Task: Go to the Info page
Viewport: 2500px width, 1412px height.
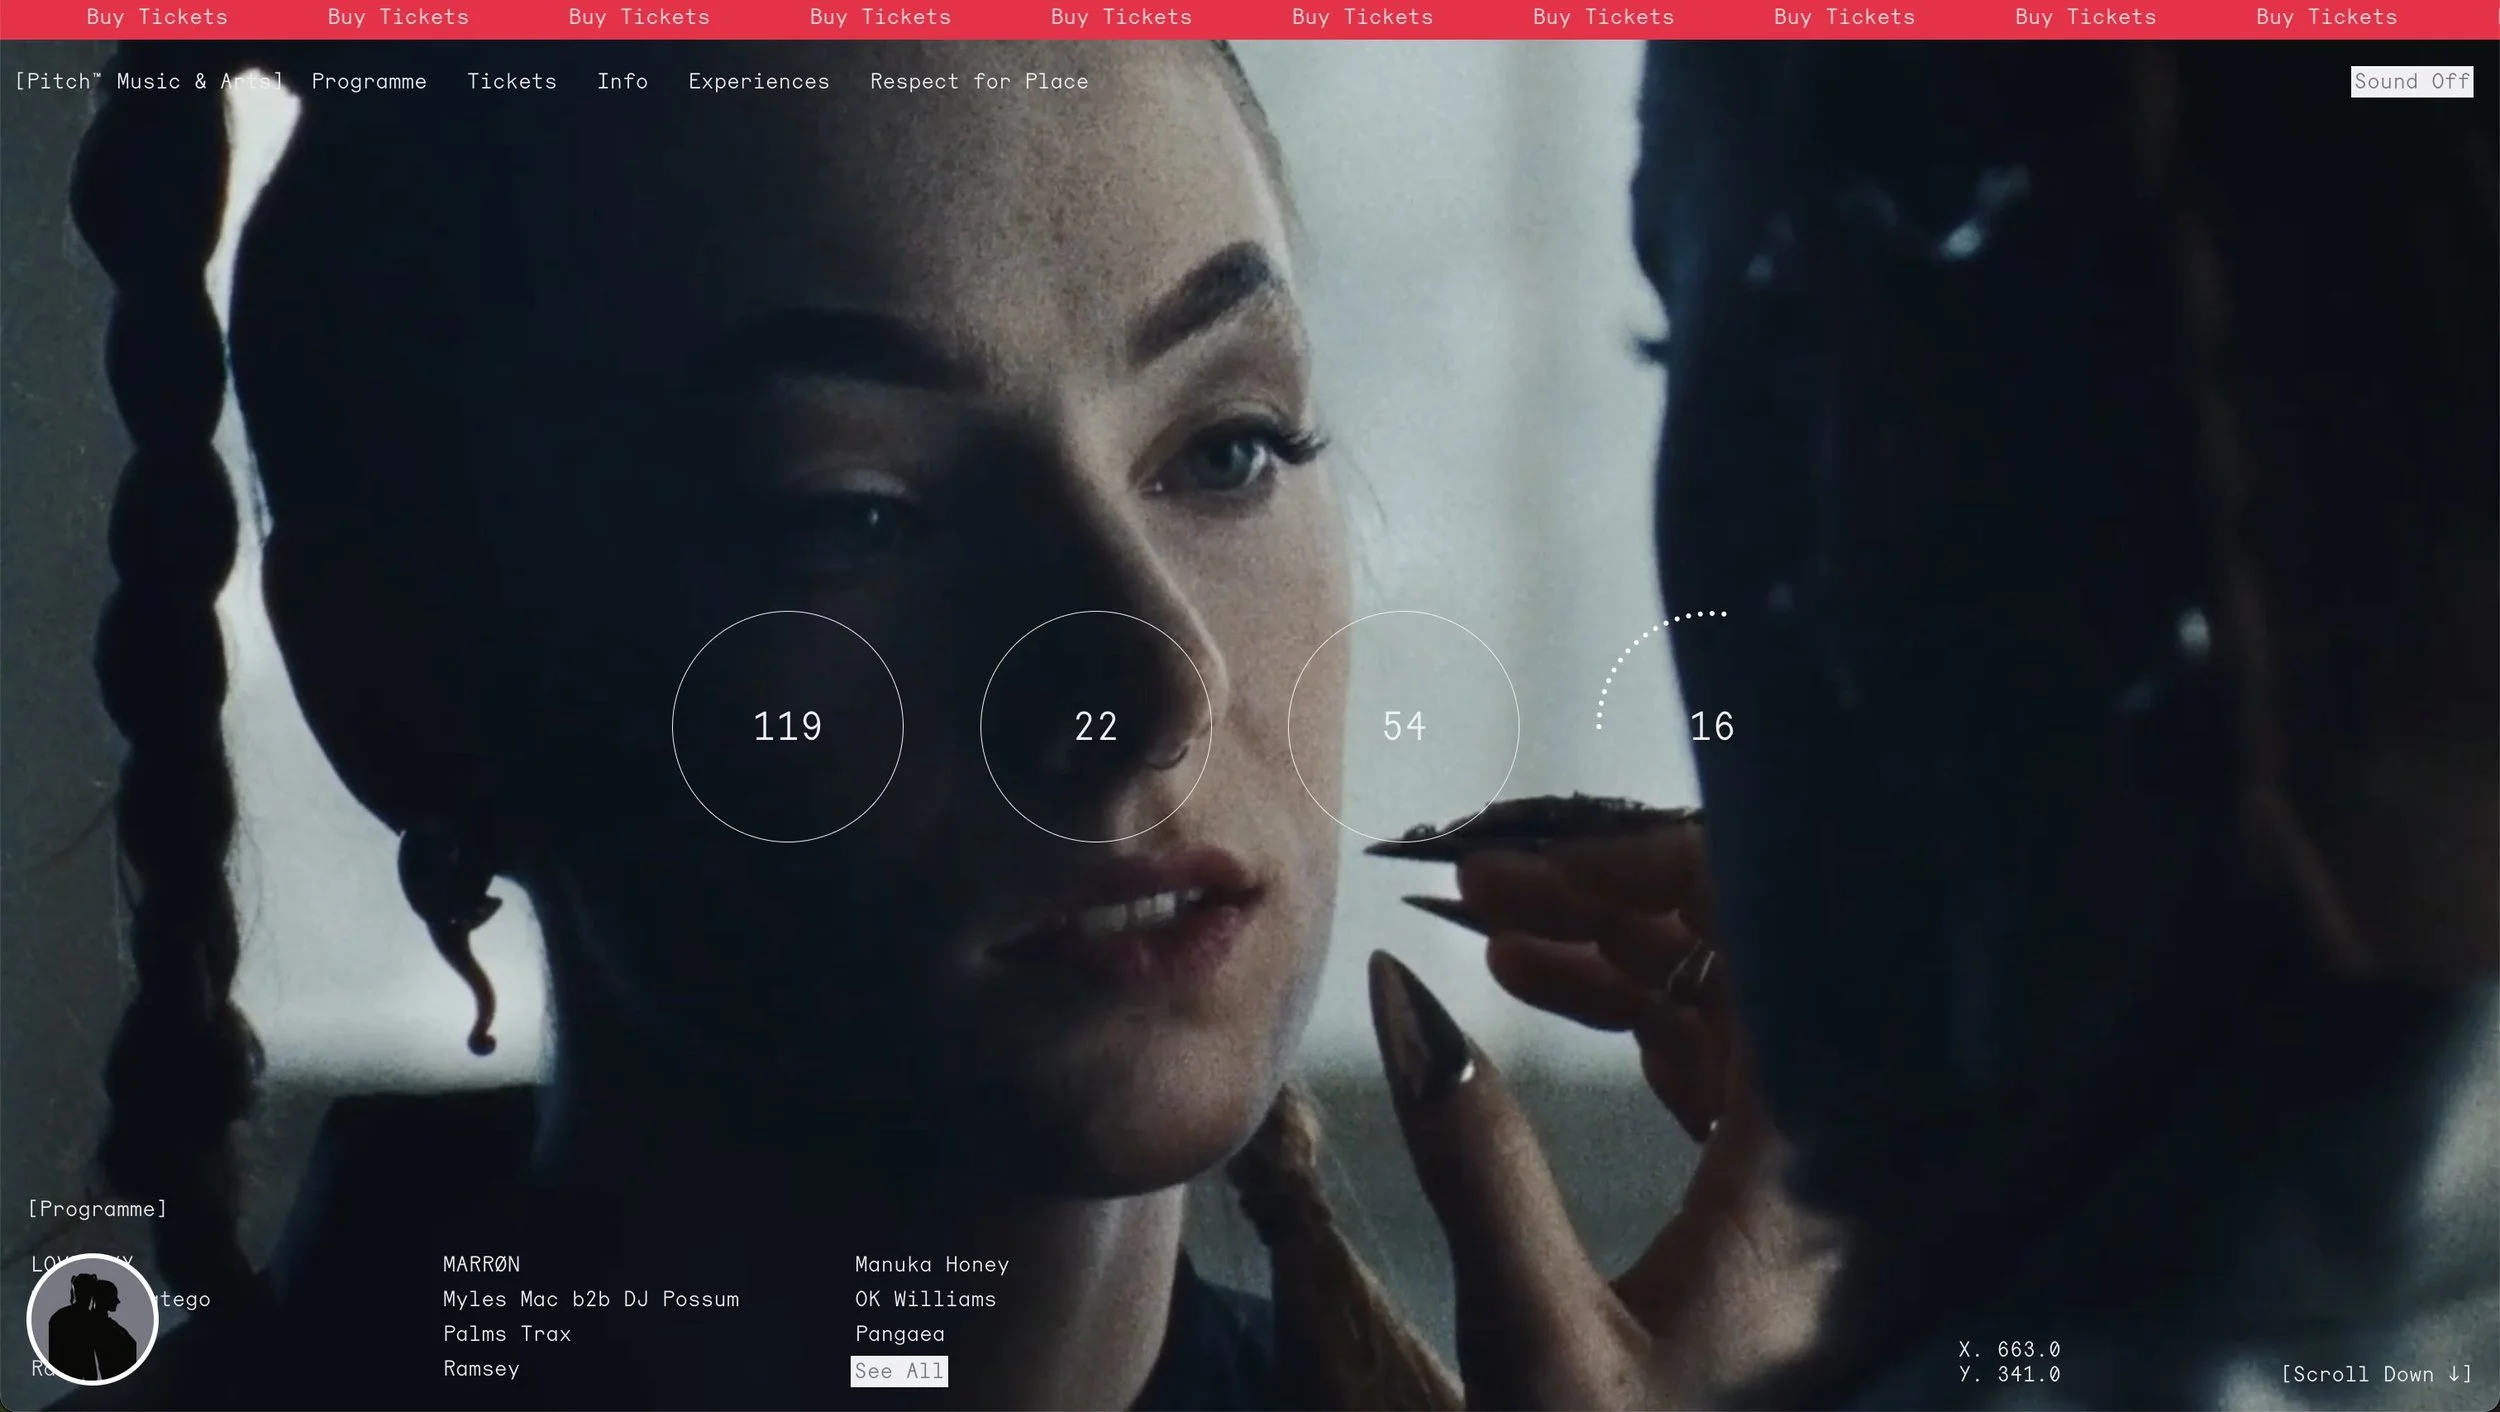Action: (x=622, y=82)
